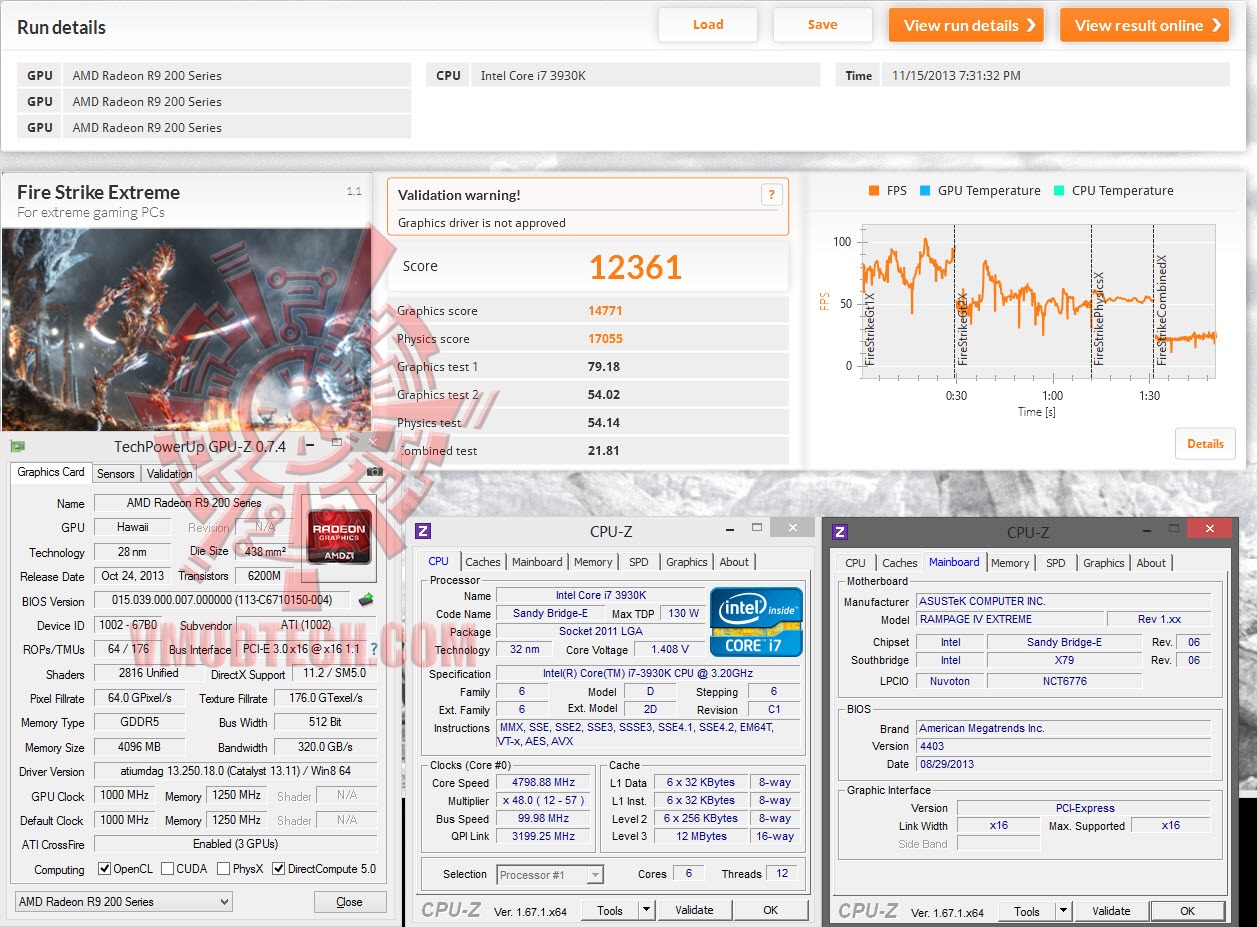The width and height of the screenshot is (1257, 927).
Task: Select the Graphics Card tab in GPU-Z
Action: (x=51, y=472)
